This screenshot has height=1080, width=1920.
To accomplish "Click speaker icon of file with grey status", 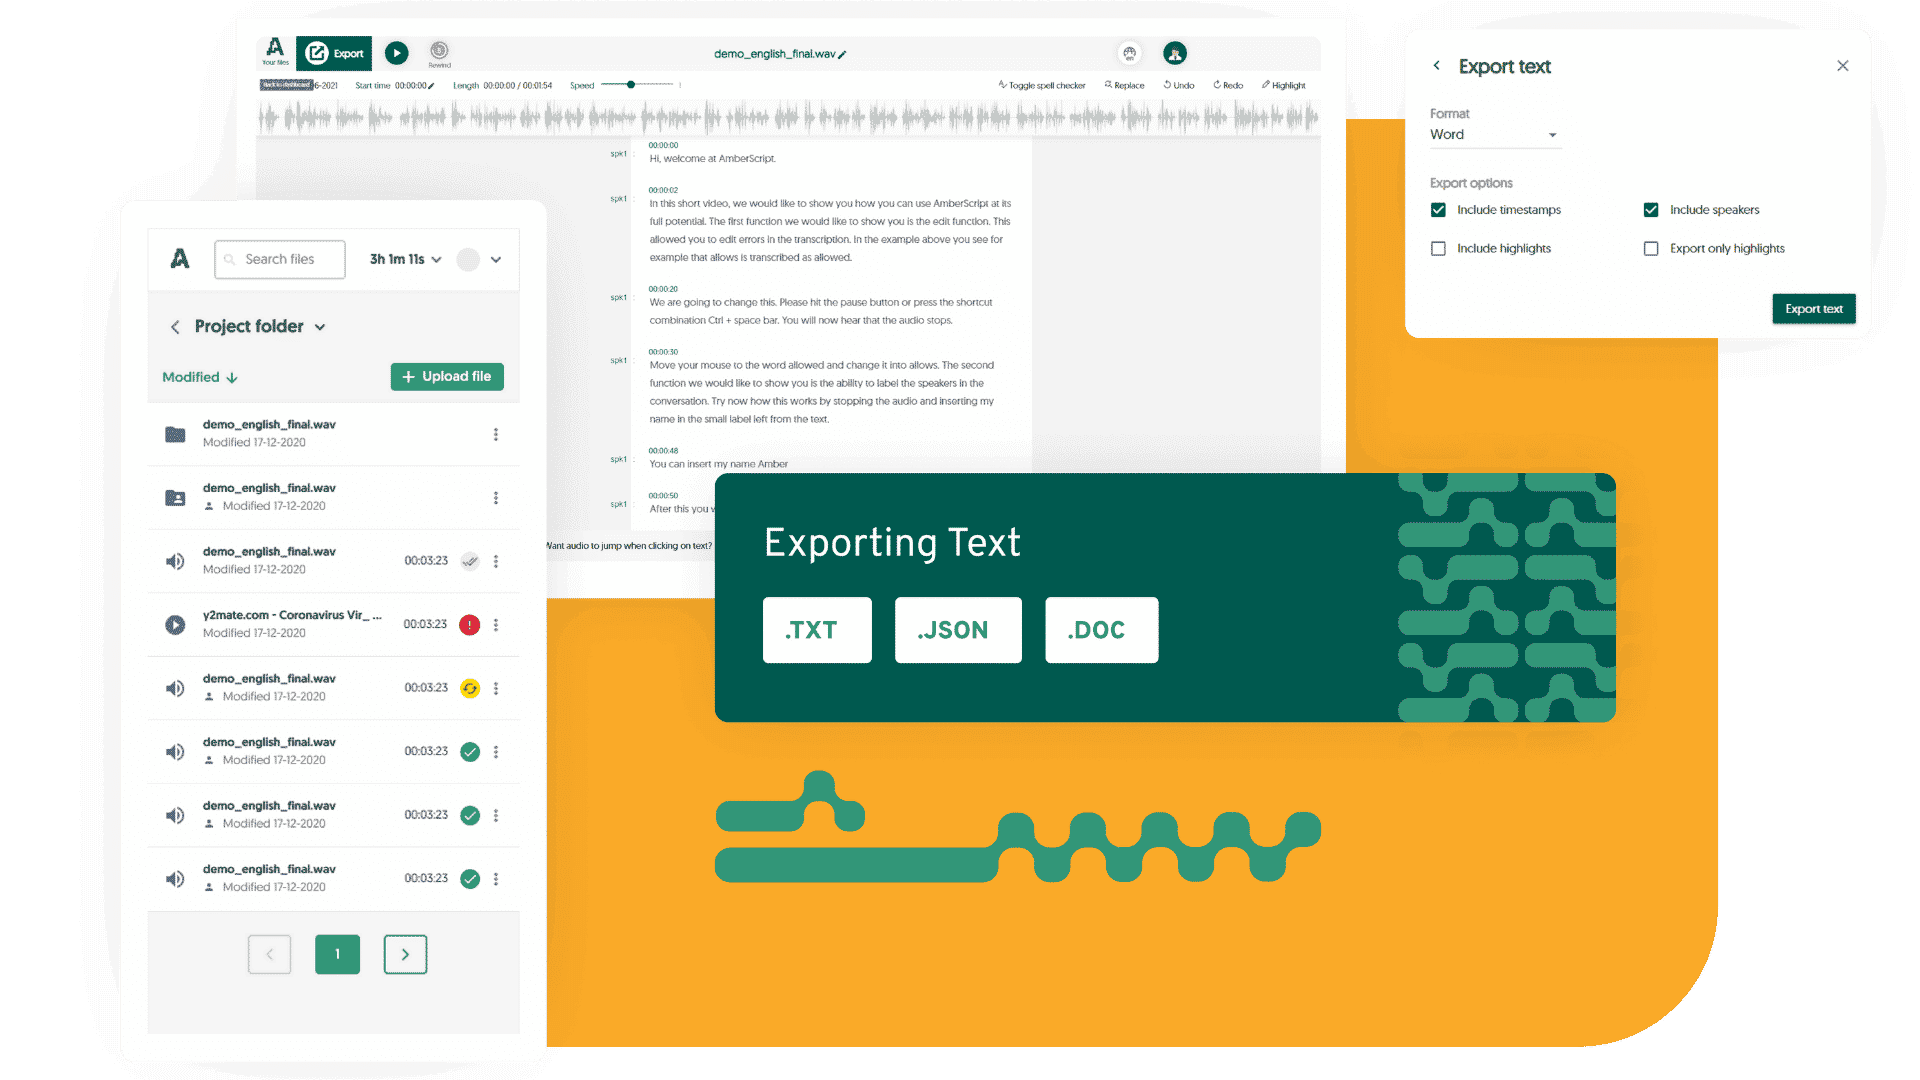I will pyautogui.click(x=175, y=561).
